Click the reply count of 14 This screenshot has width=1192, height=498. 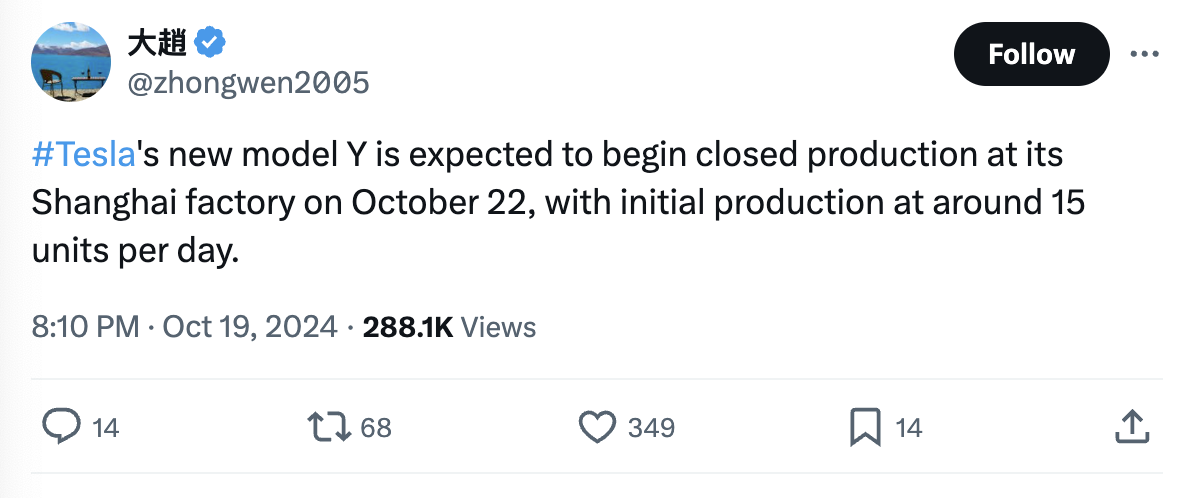105,429
